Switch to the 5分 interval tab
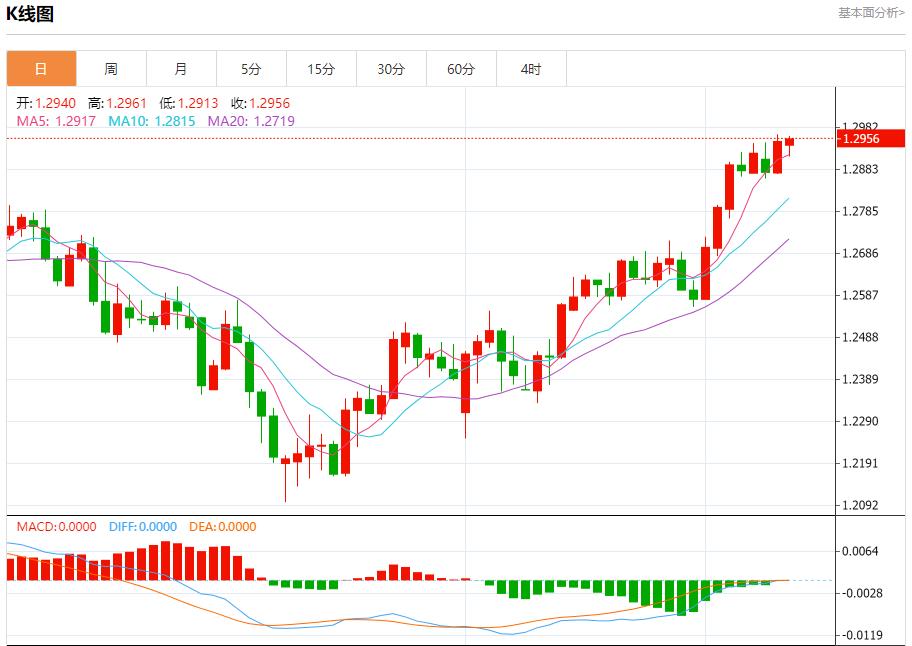The width and height of the screenshot is (912, 646). 251,69
